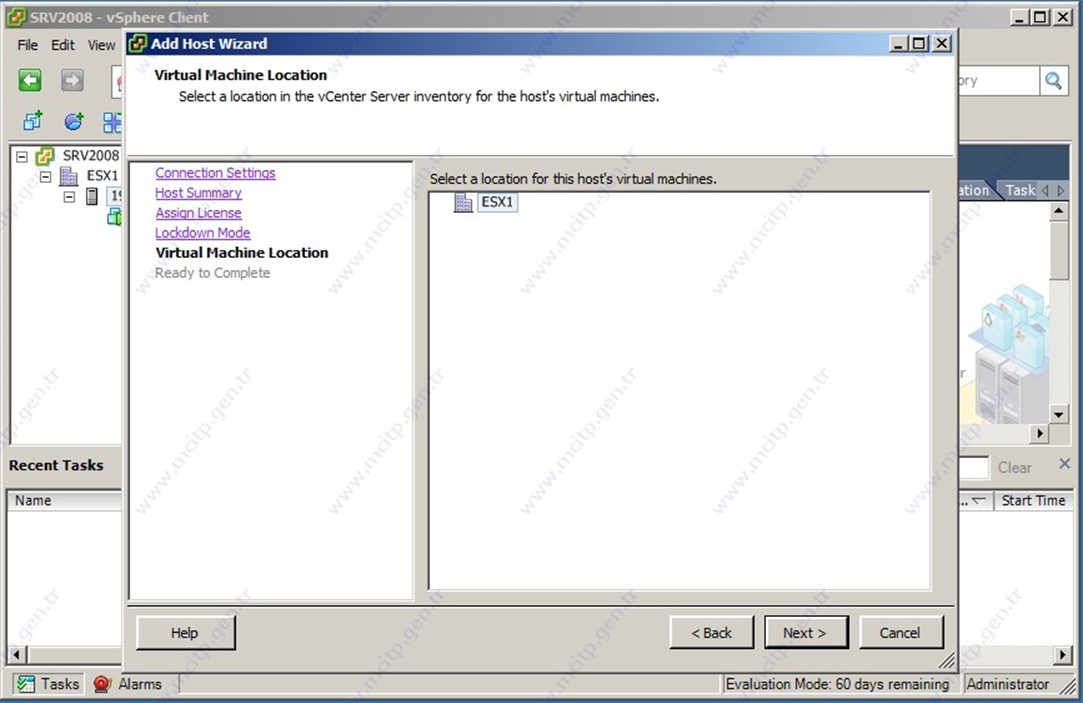
Task: Click the Recent Tasks horizontal scroll right arrow
Action: 1064,654
